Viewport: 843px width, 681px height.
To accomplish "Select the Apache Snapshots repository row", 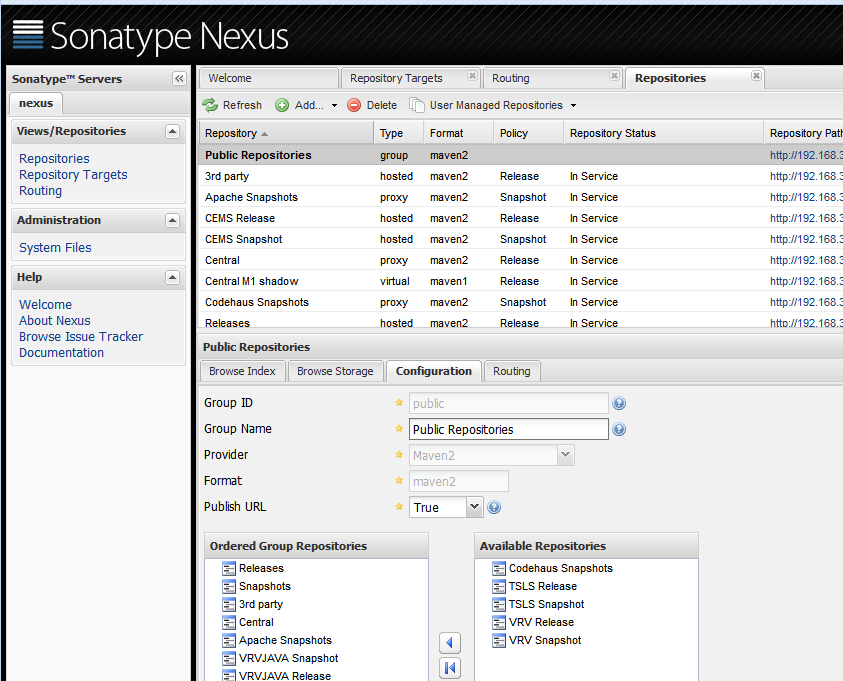I will 520,197.
